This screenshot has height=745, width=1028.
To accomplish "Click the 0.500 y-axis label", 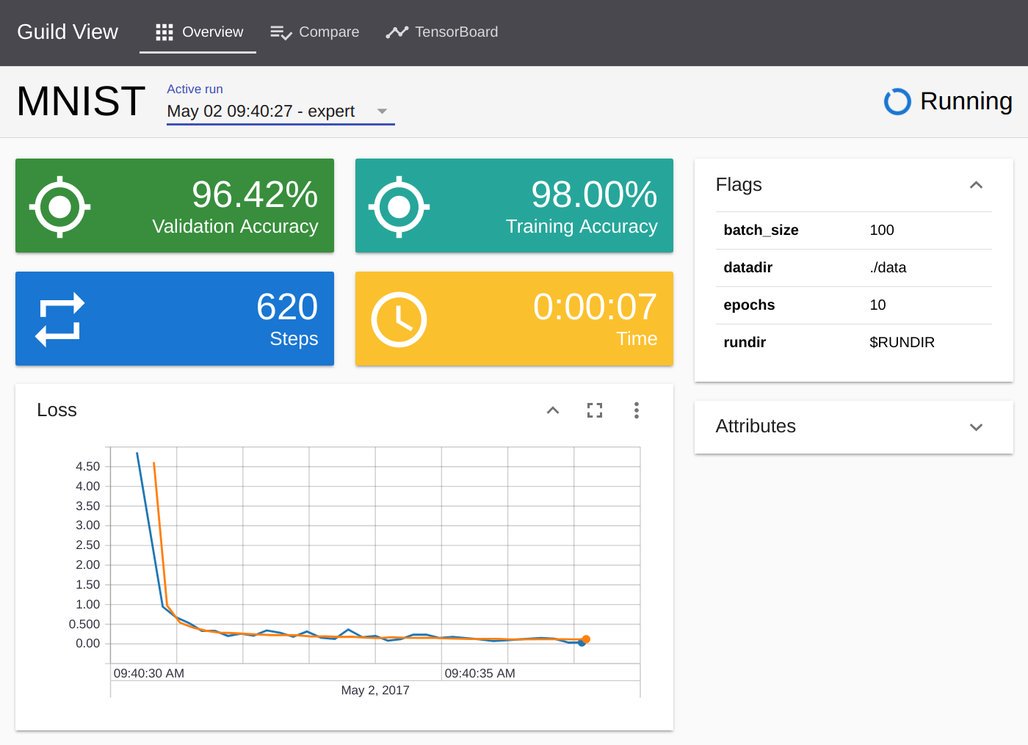I will pyautogui.click(x=85, y=624).
